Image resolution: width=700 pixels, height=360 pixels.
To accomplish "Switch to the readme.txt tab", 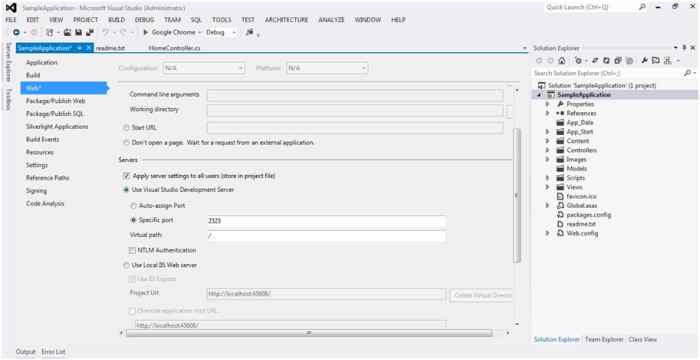I will tap(110, 48).
